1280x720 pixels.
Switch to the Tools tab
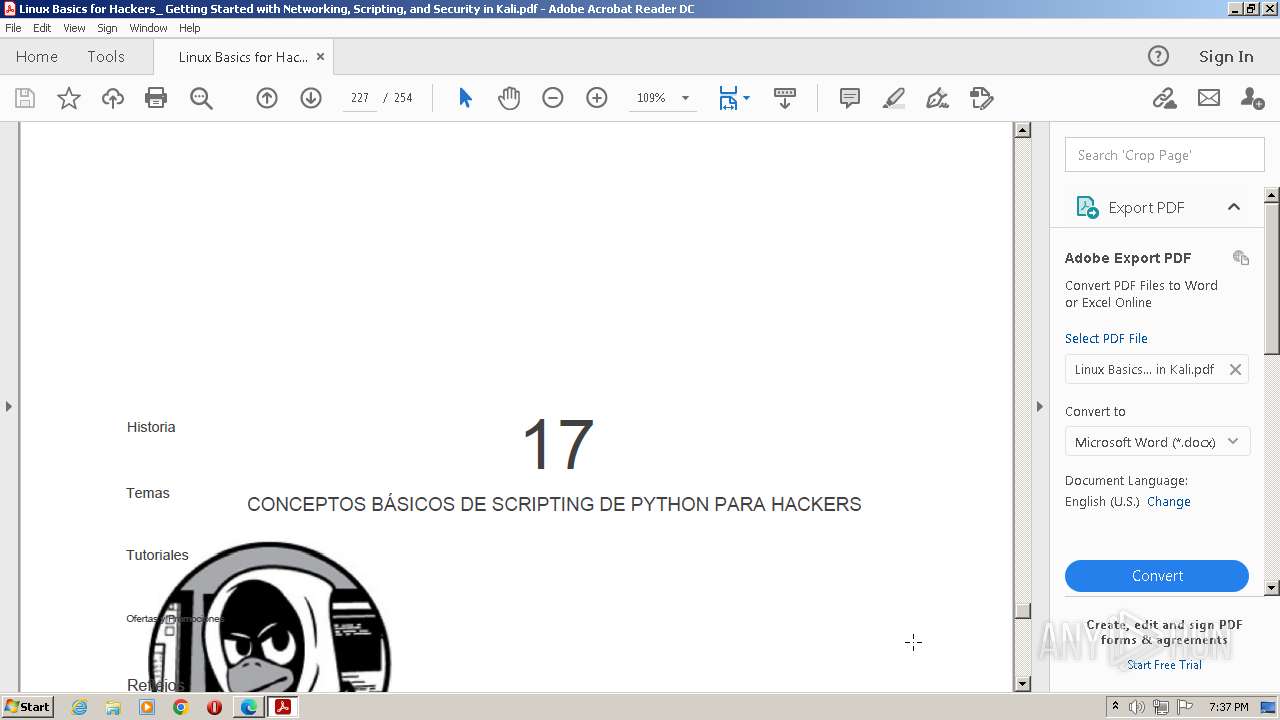coord(106,57)
